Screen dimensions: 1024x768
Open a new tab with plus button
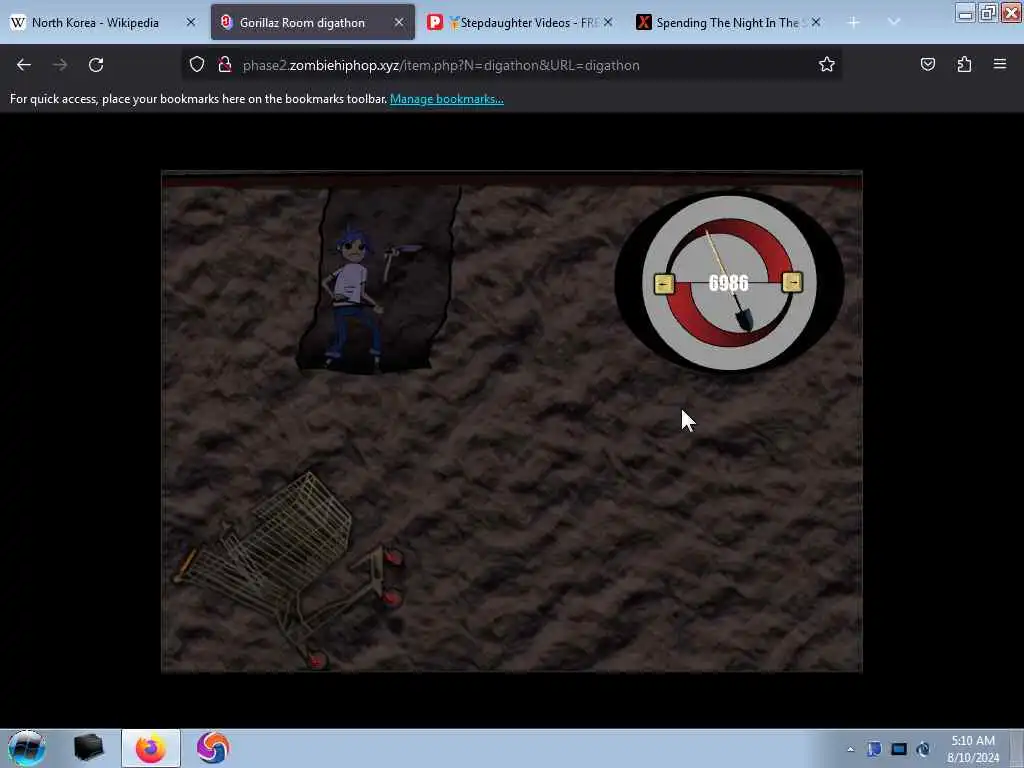coord(853,23)
